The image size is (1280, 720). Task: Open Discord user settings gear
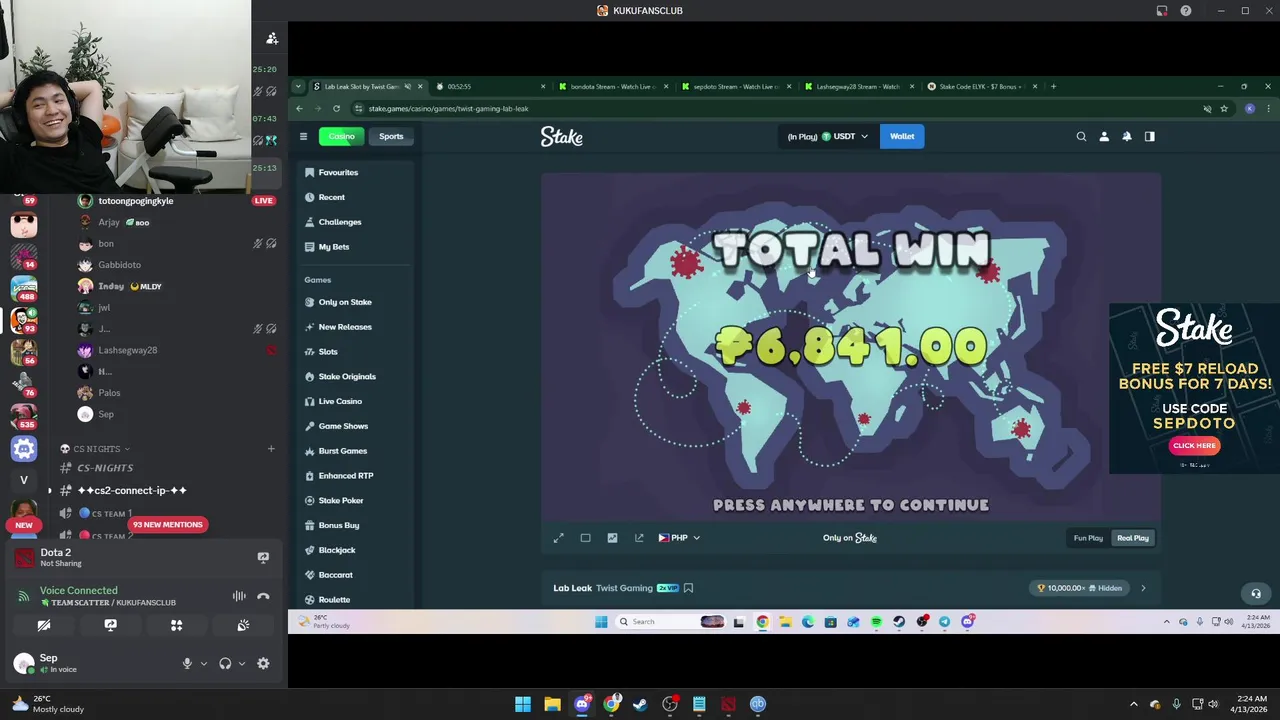click(263, 663)
